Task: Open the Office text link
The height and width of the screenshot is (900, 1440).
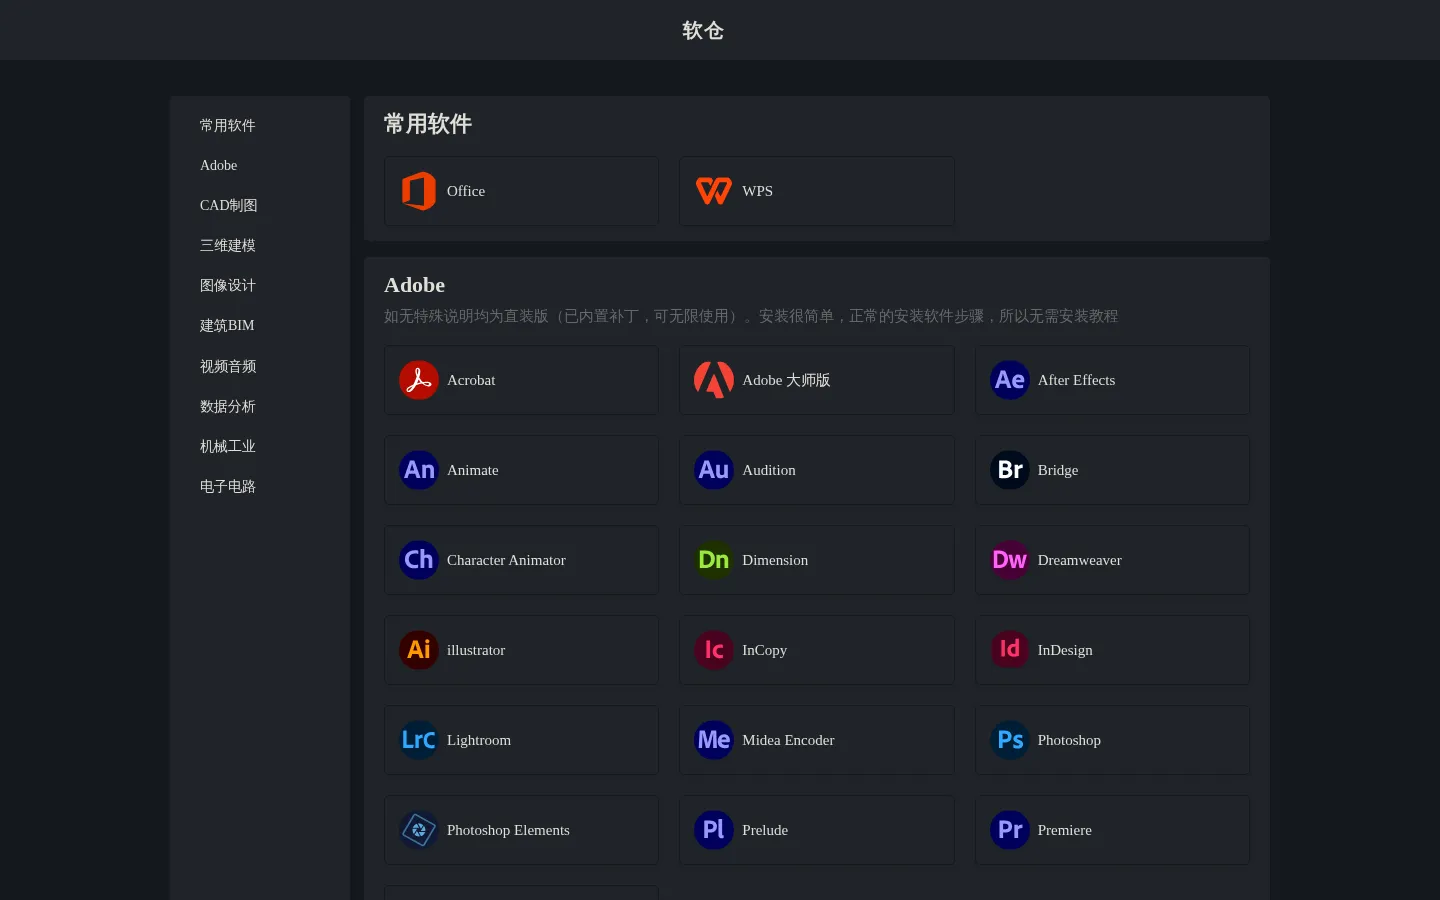Action: tap(466, 191)
